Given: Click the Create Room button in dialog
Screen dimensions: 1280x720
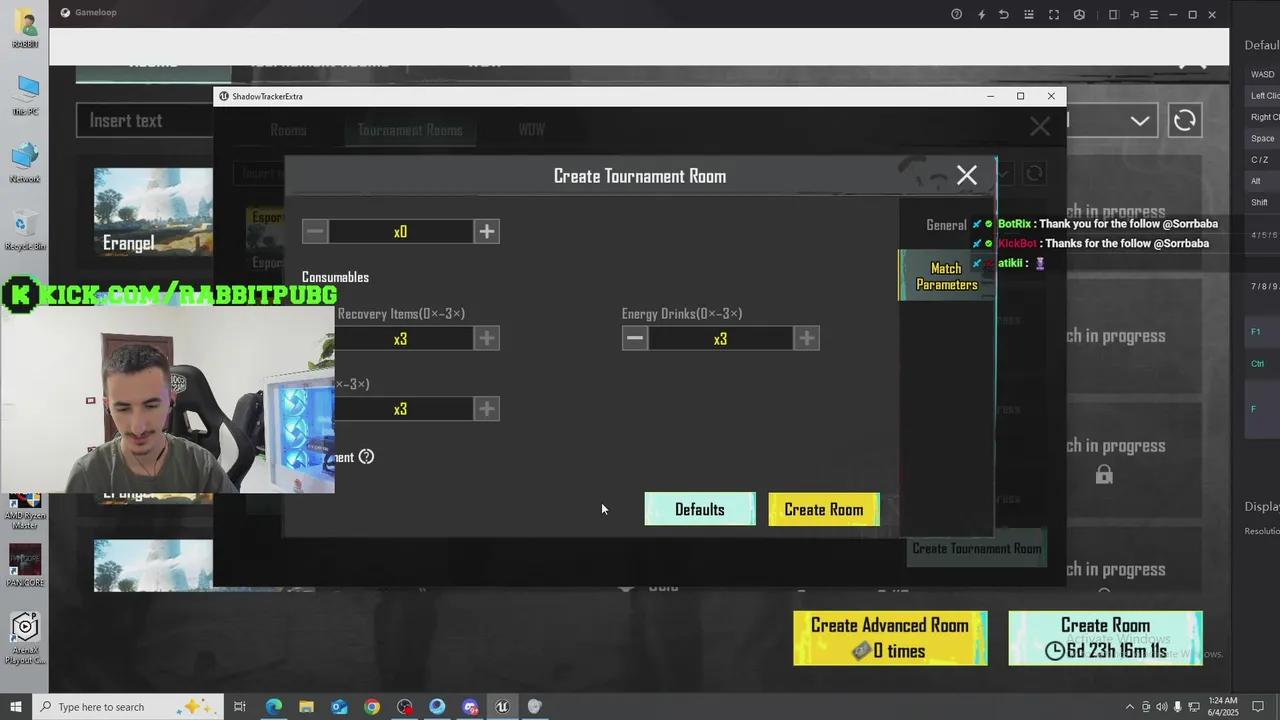Looking at the screenshot, I should (824, 509).
